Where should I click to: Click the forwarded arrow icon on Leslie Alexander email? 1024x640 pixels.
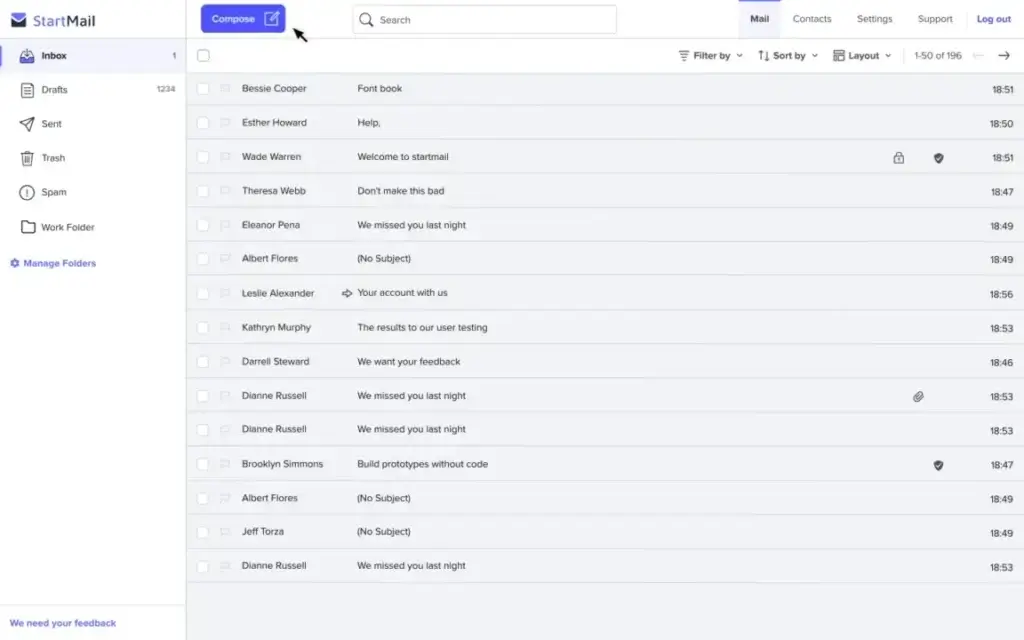347,293
